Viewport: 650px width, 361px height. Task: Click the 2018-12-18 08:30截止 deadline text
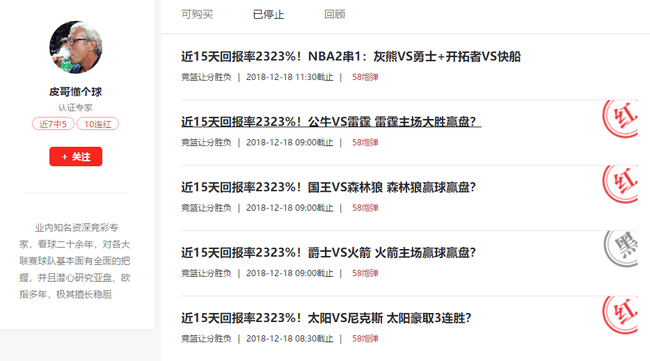click(x=290, y=339)
